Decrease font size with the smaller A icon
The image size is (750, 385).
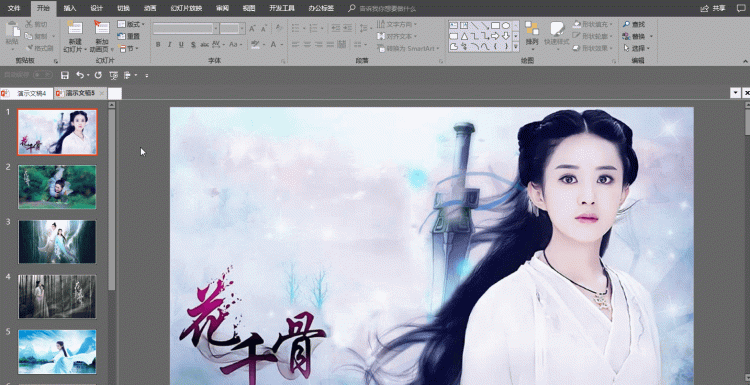tap(264, 29)
